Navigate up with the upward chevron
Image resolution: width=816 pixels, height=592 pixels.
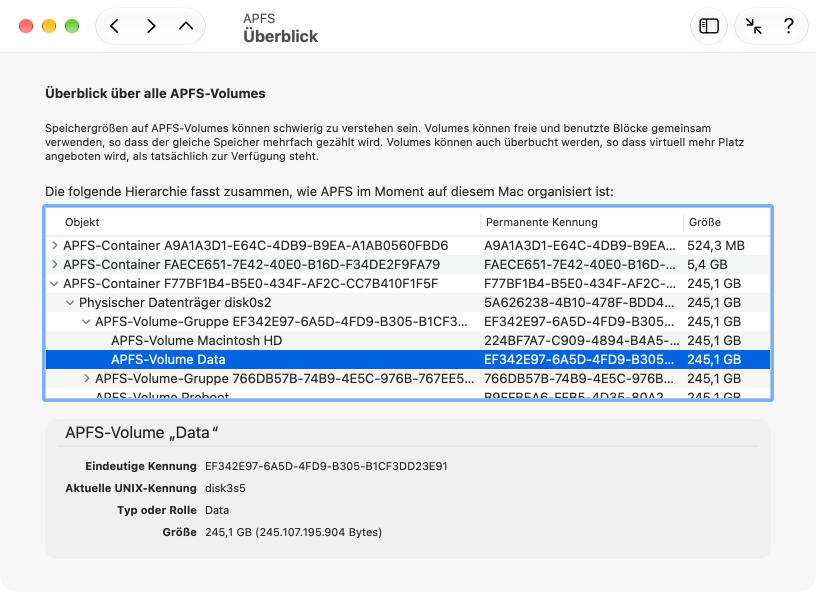pos(186,26)
